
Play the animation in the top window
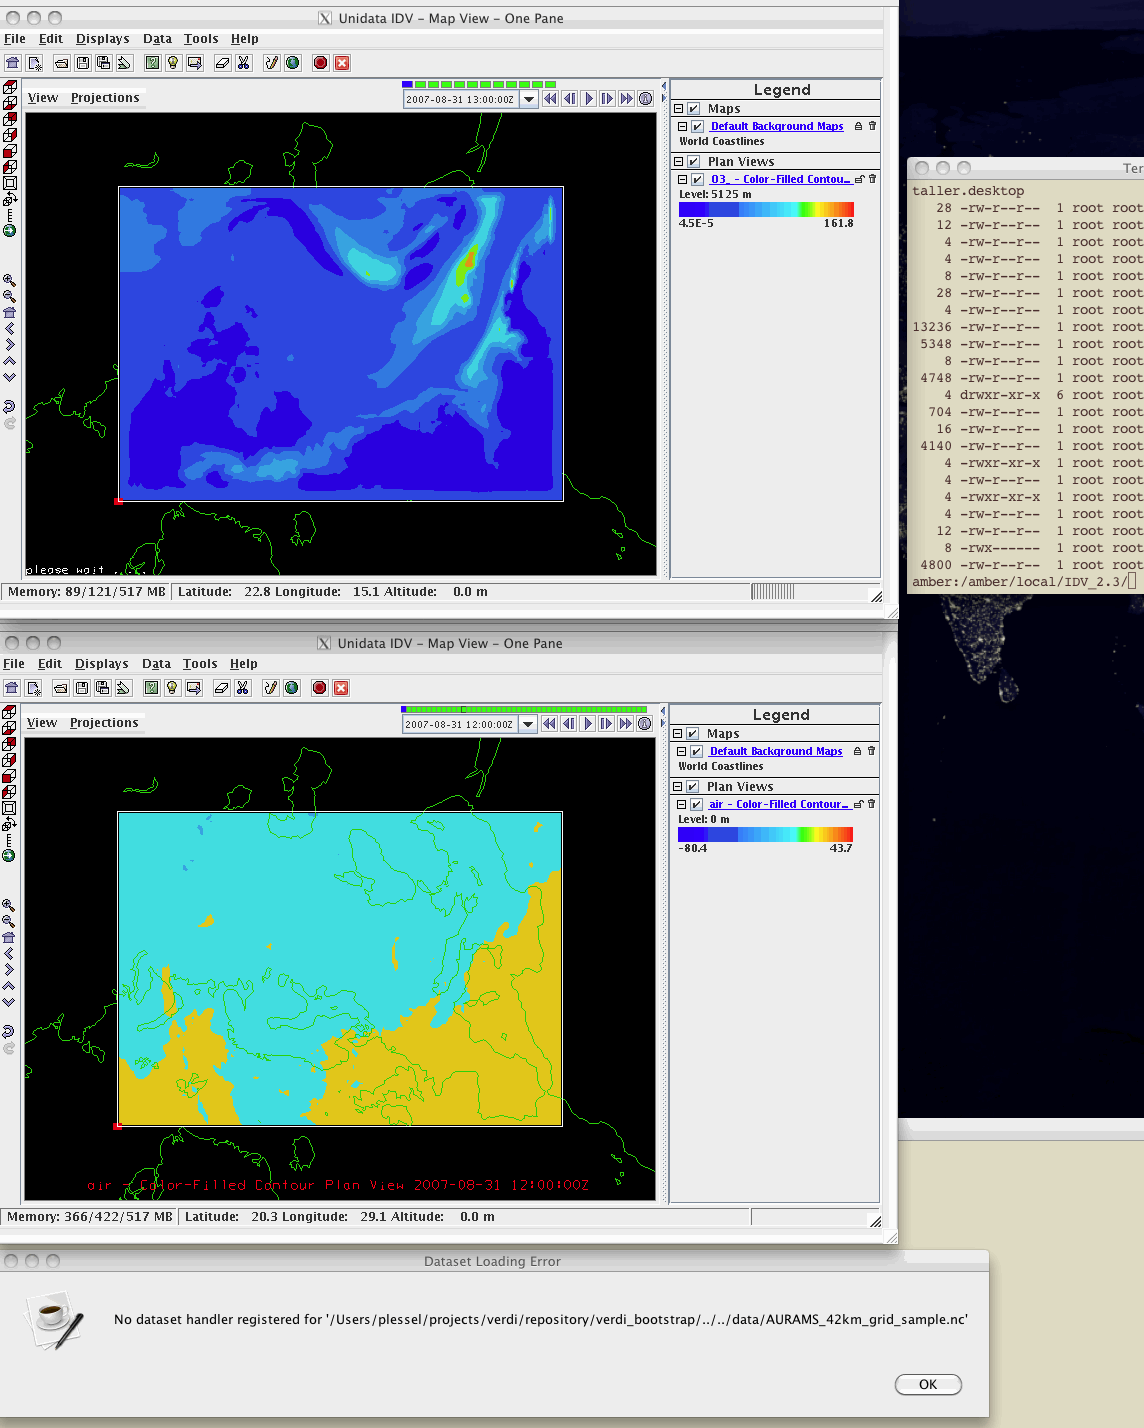589,99
